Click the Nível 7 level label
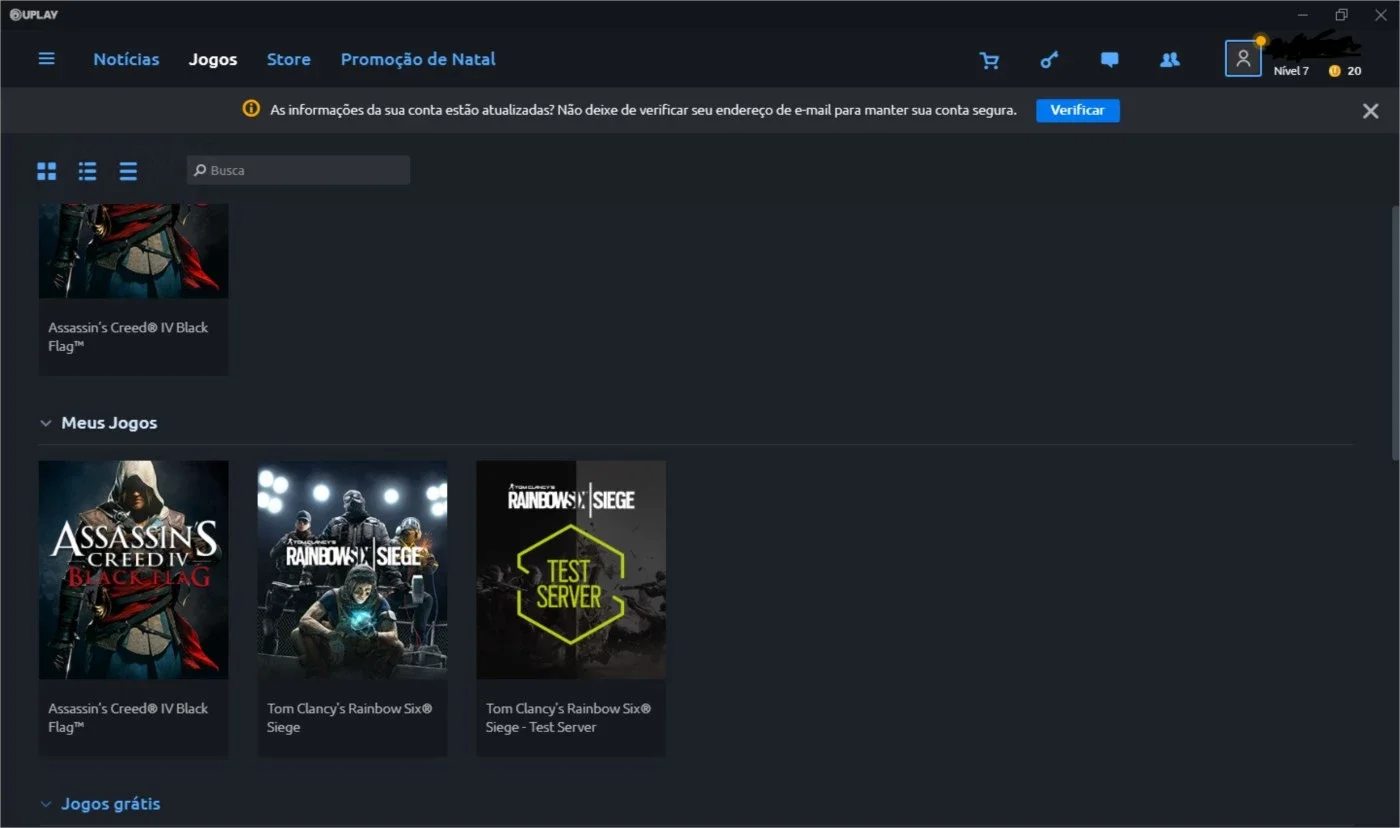This screenshot has height=828, width=1400. pyautogui.click(x=1291, y=71)
